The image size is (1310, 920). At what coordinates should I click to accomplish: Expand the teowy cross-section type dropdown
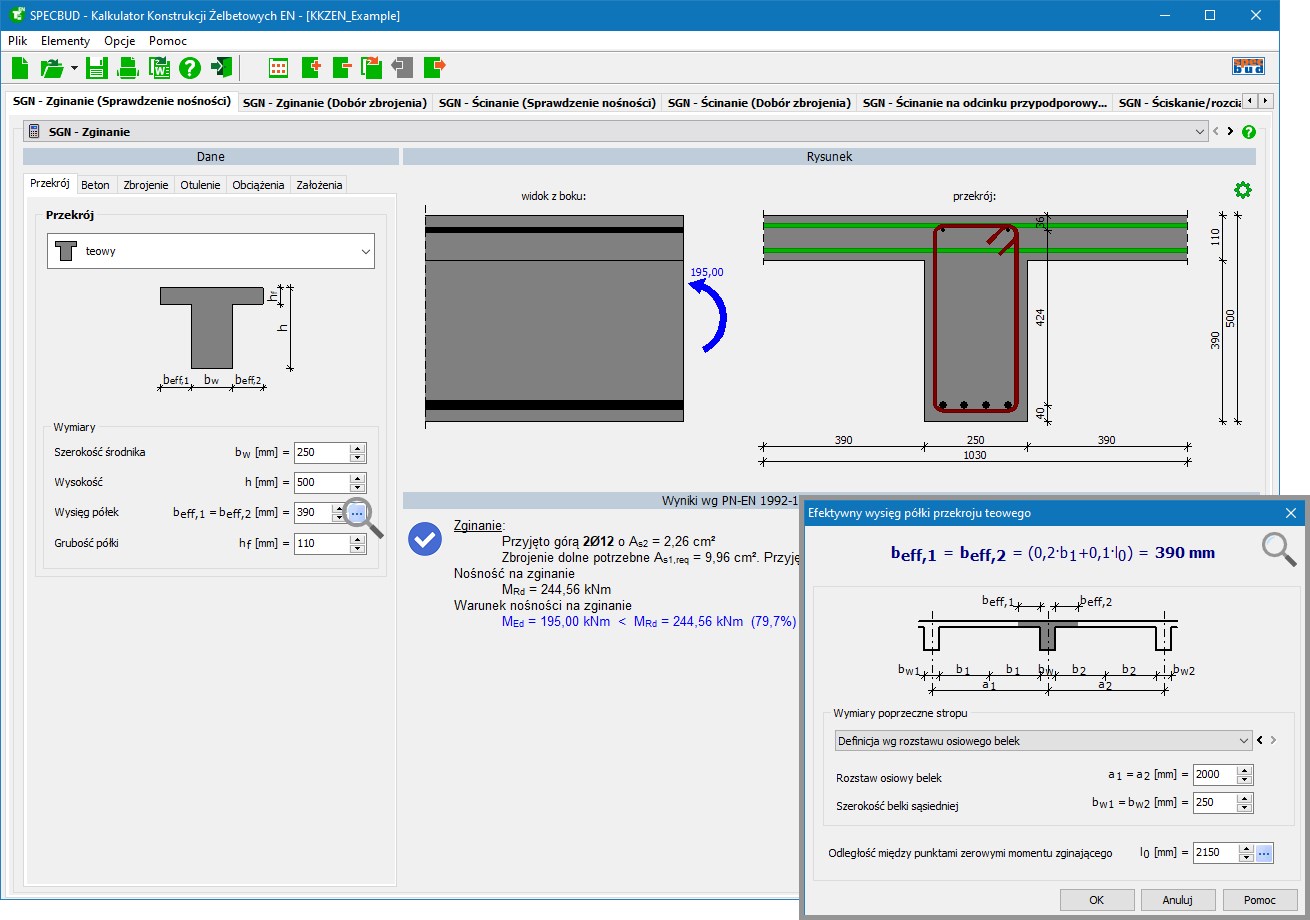pyautogui.click(x=364, y=252)
